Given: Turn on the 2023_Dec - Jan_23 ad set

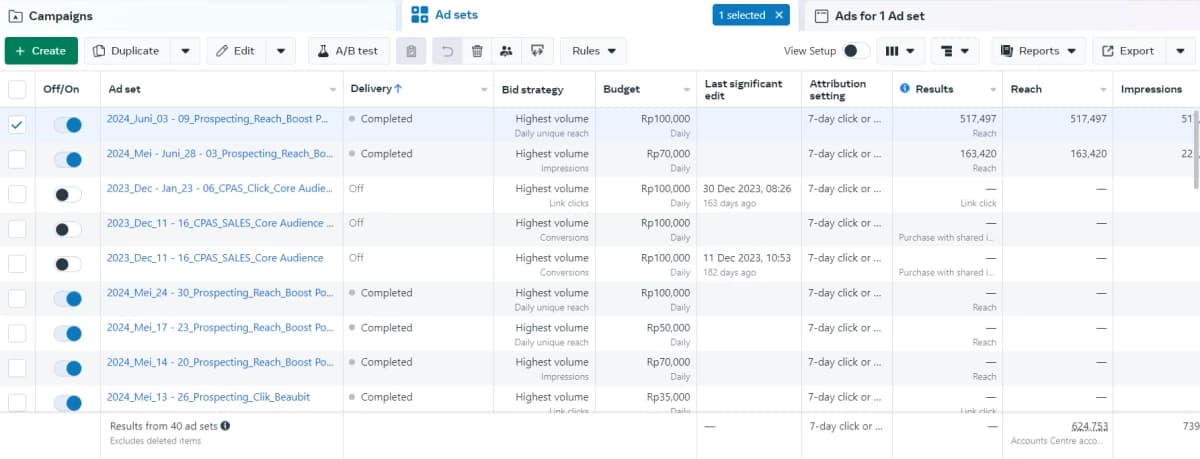Looking at the screenshot, I should click(x=68, y=194).
